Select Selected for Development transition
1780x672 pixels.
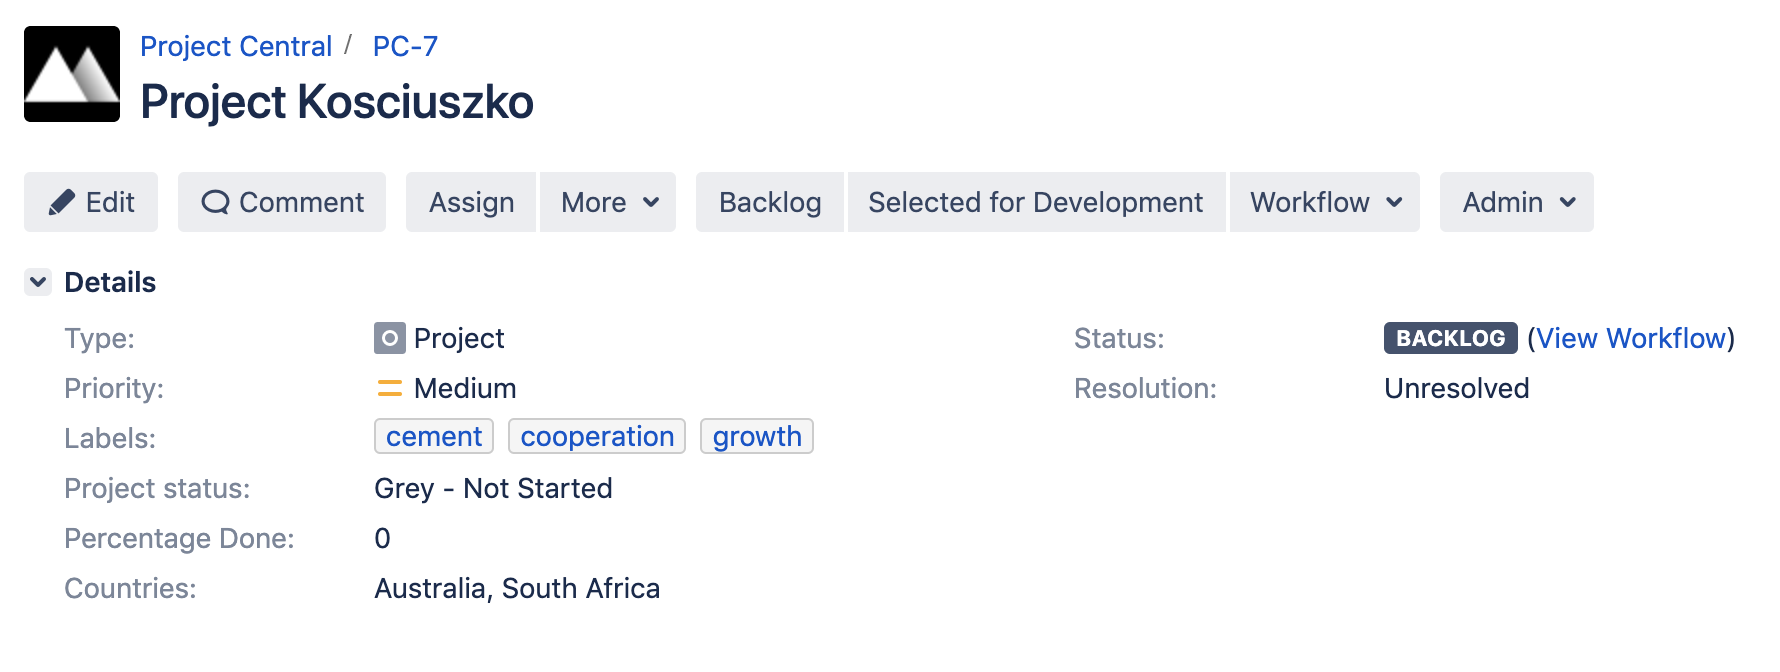click(x=1036, y=201)
